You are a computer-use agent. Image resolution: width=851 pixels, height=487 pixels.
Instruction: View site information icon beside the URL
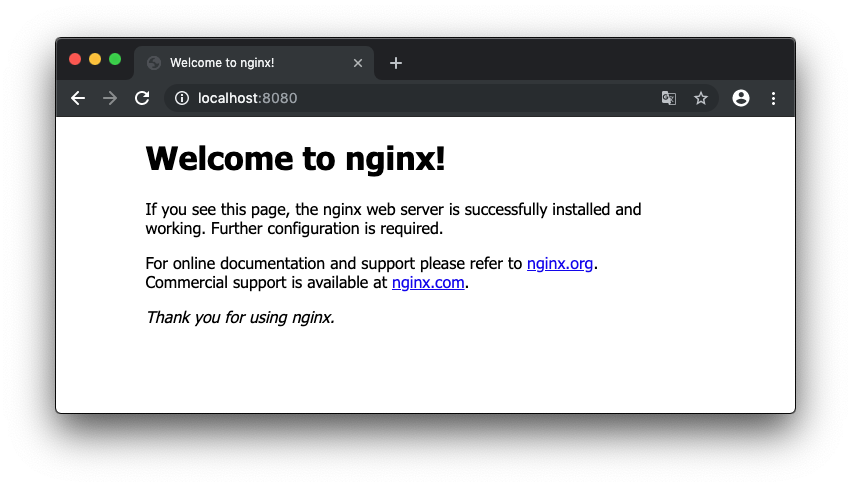[182, 98]
